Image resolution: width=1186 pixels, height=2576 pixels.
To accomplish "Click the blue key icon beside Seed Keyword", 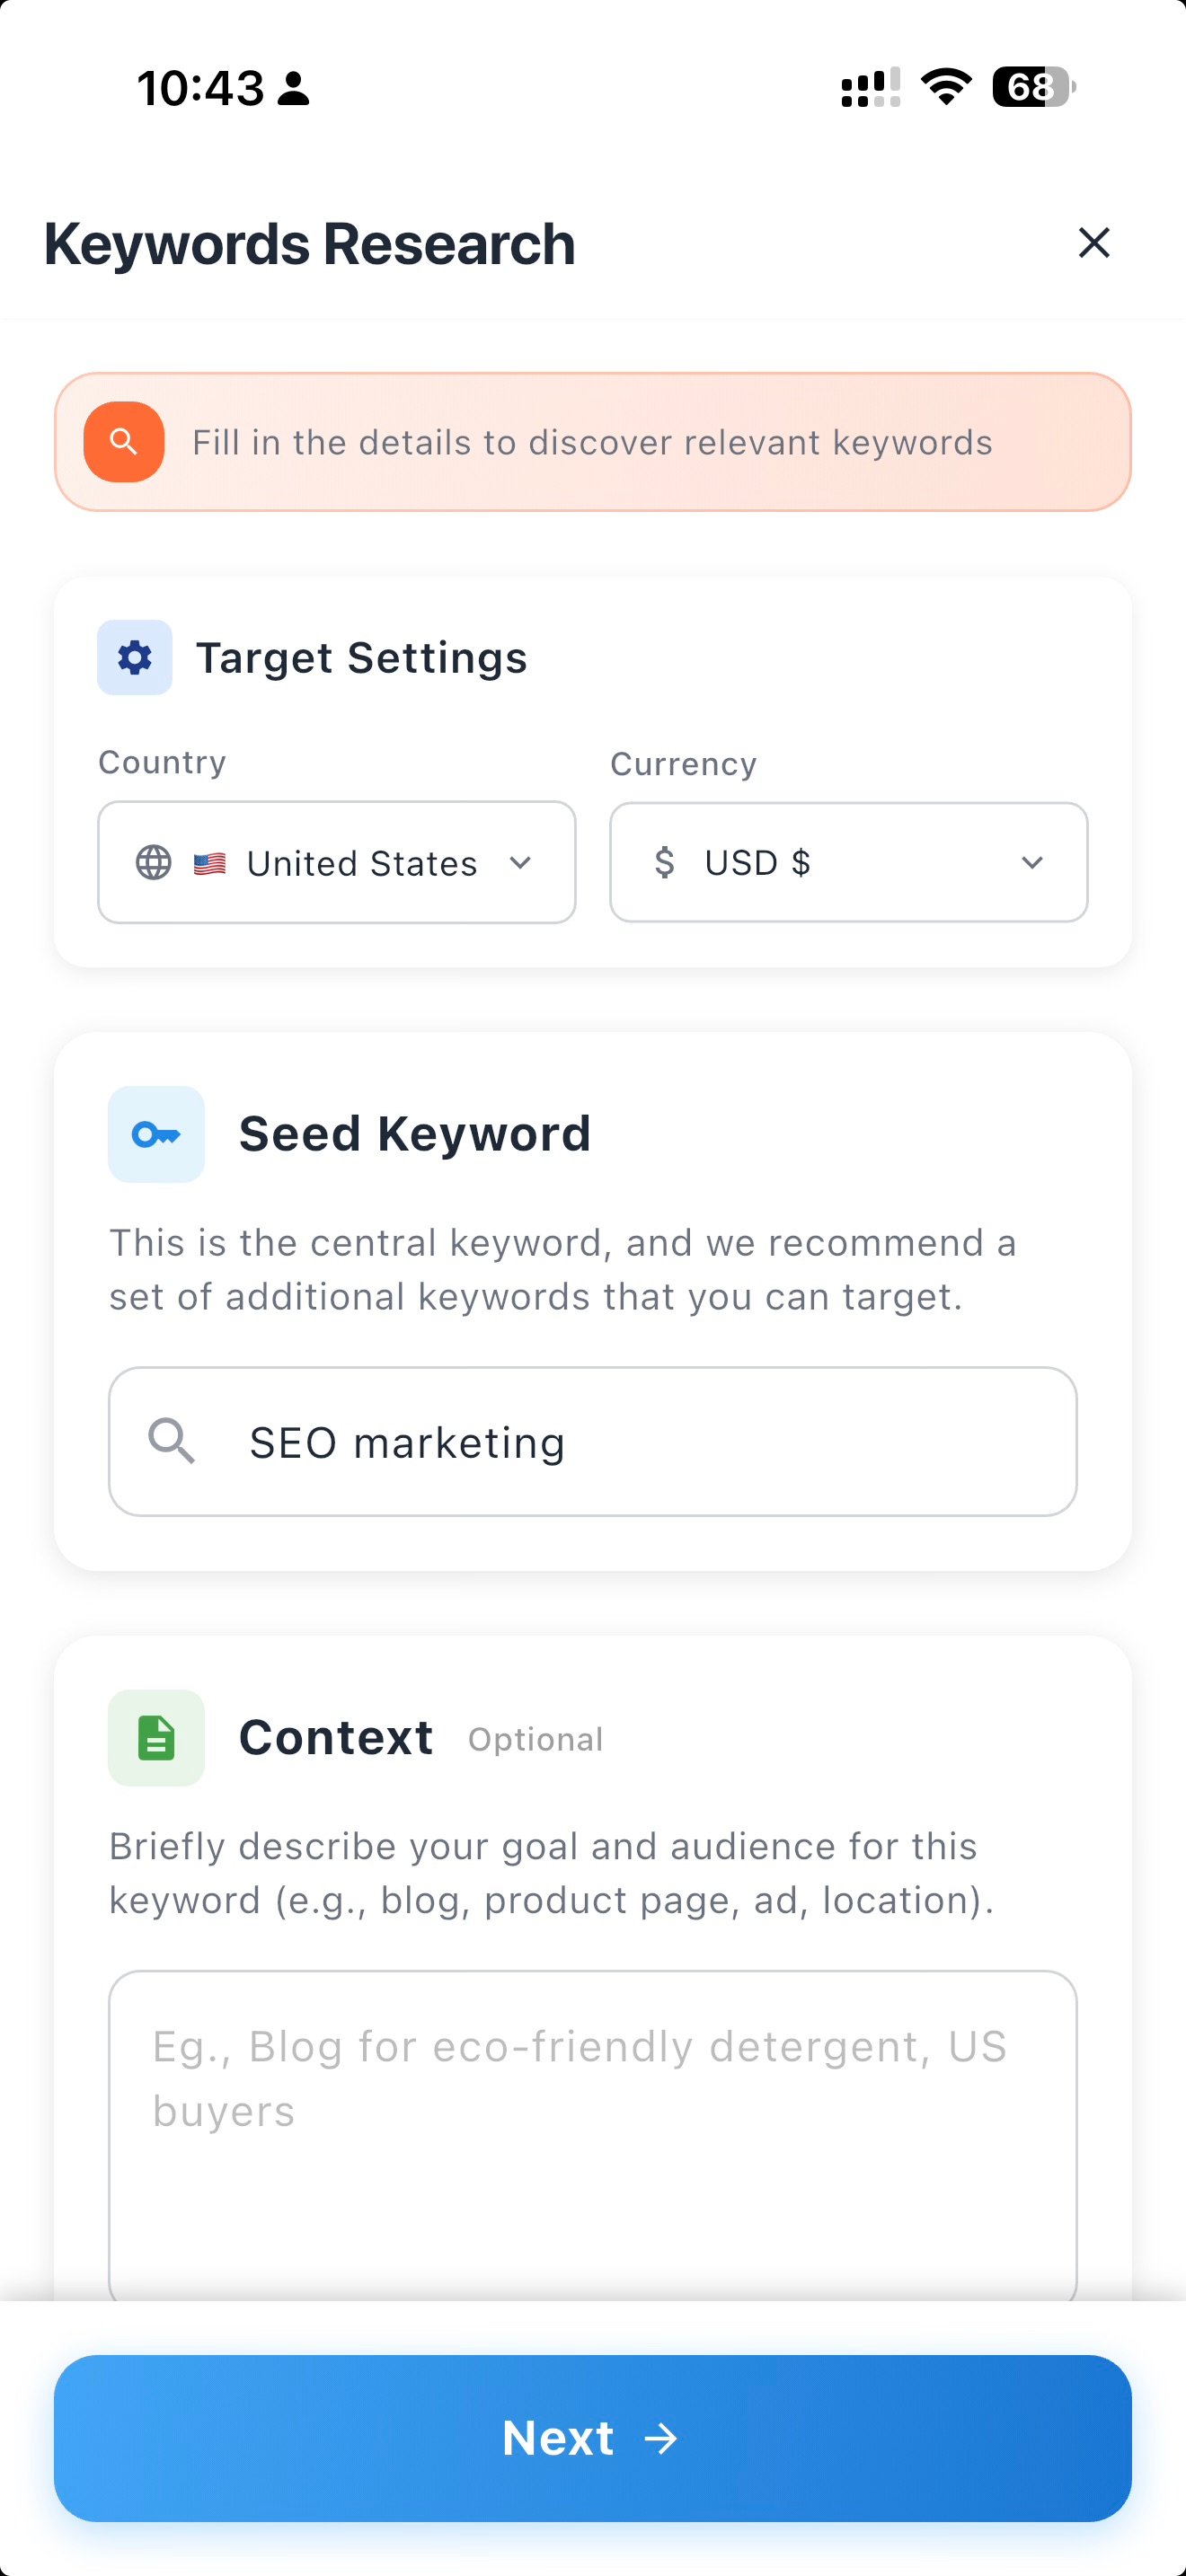I will point(156,1134).
